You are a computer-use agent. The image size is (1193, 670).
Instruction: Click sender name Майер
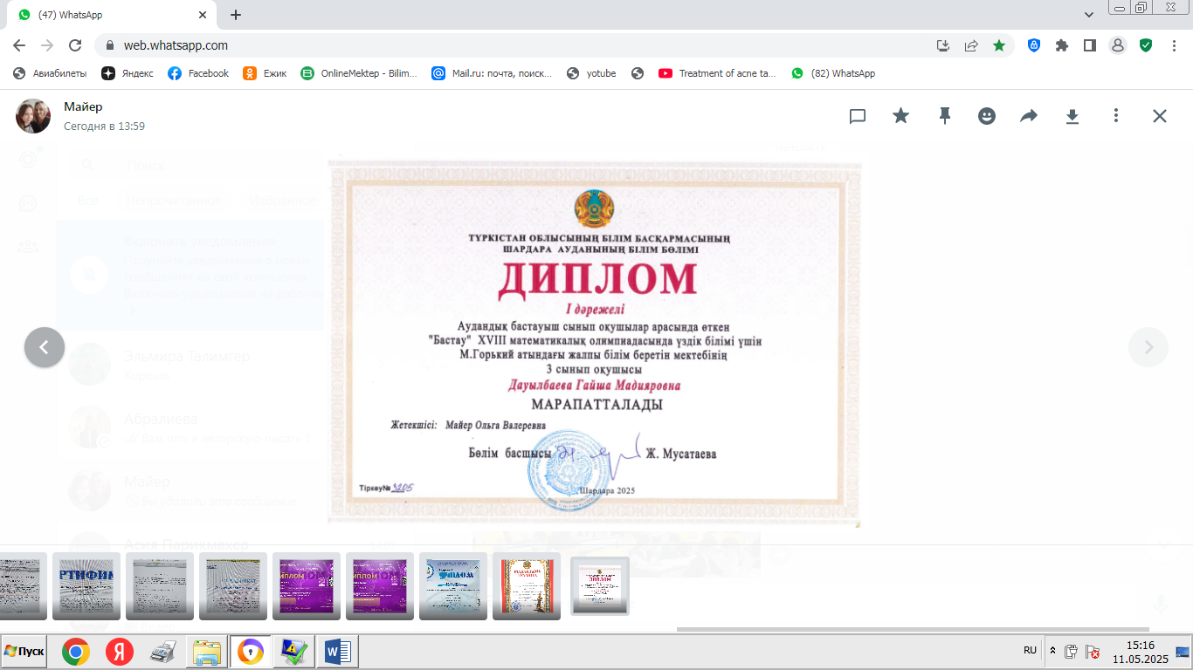83,106
